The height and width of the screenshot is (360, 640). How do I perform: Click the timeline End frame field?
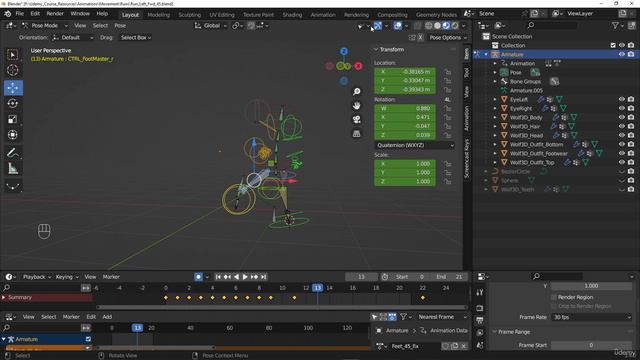click(449, 277)
